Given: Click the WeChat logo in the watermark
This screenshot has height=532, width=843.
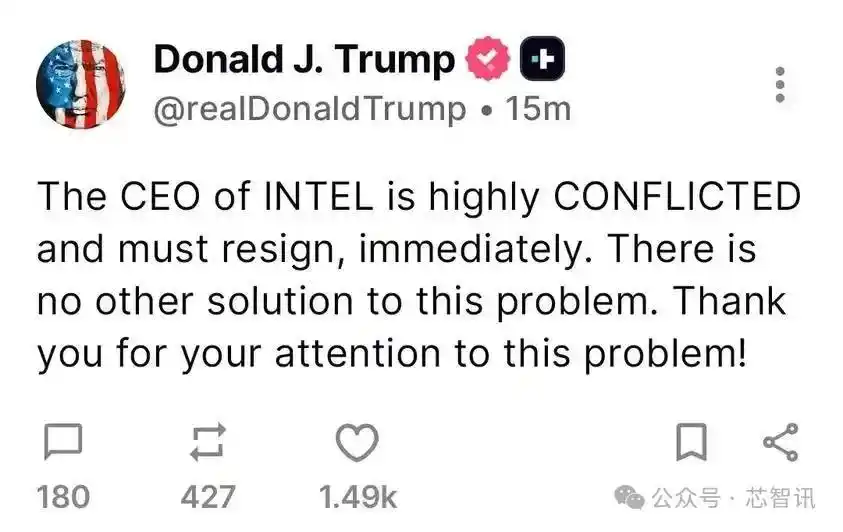Looking at the screenshot, I should pyautogui.click(x=629, y=497).
